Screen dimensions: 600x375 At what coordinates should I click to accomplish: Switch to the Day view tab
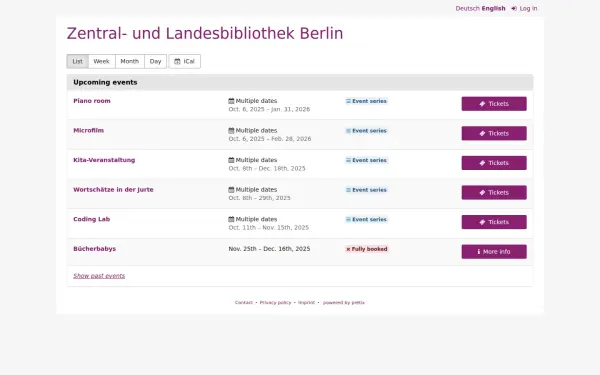[x=155, y=61]
